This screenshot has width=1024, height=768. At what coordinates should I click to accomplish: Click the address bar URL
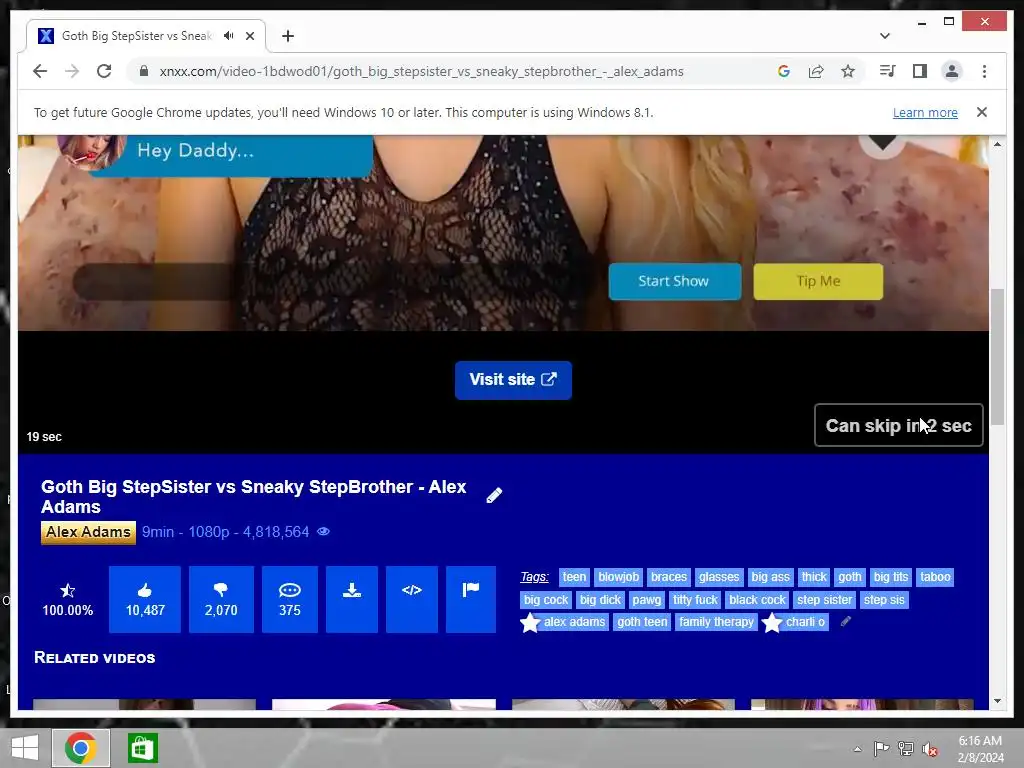[x=421, y=71]
